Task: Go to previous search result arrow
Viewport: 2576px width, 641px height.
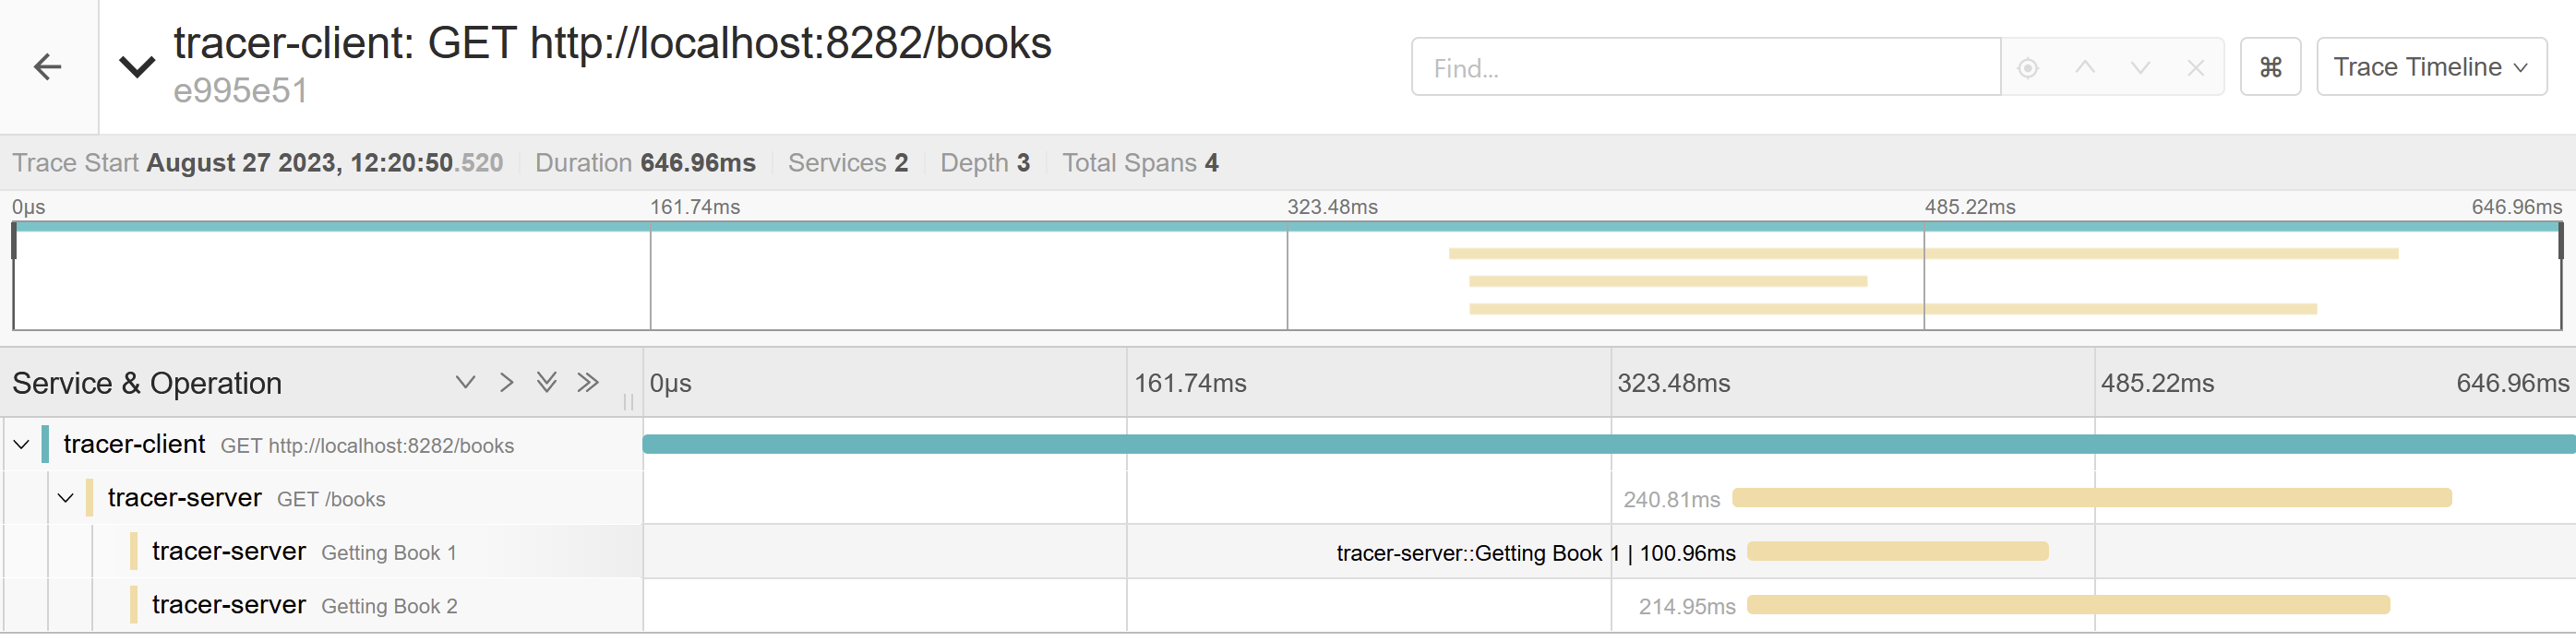Action: tap(2084, 68)
